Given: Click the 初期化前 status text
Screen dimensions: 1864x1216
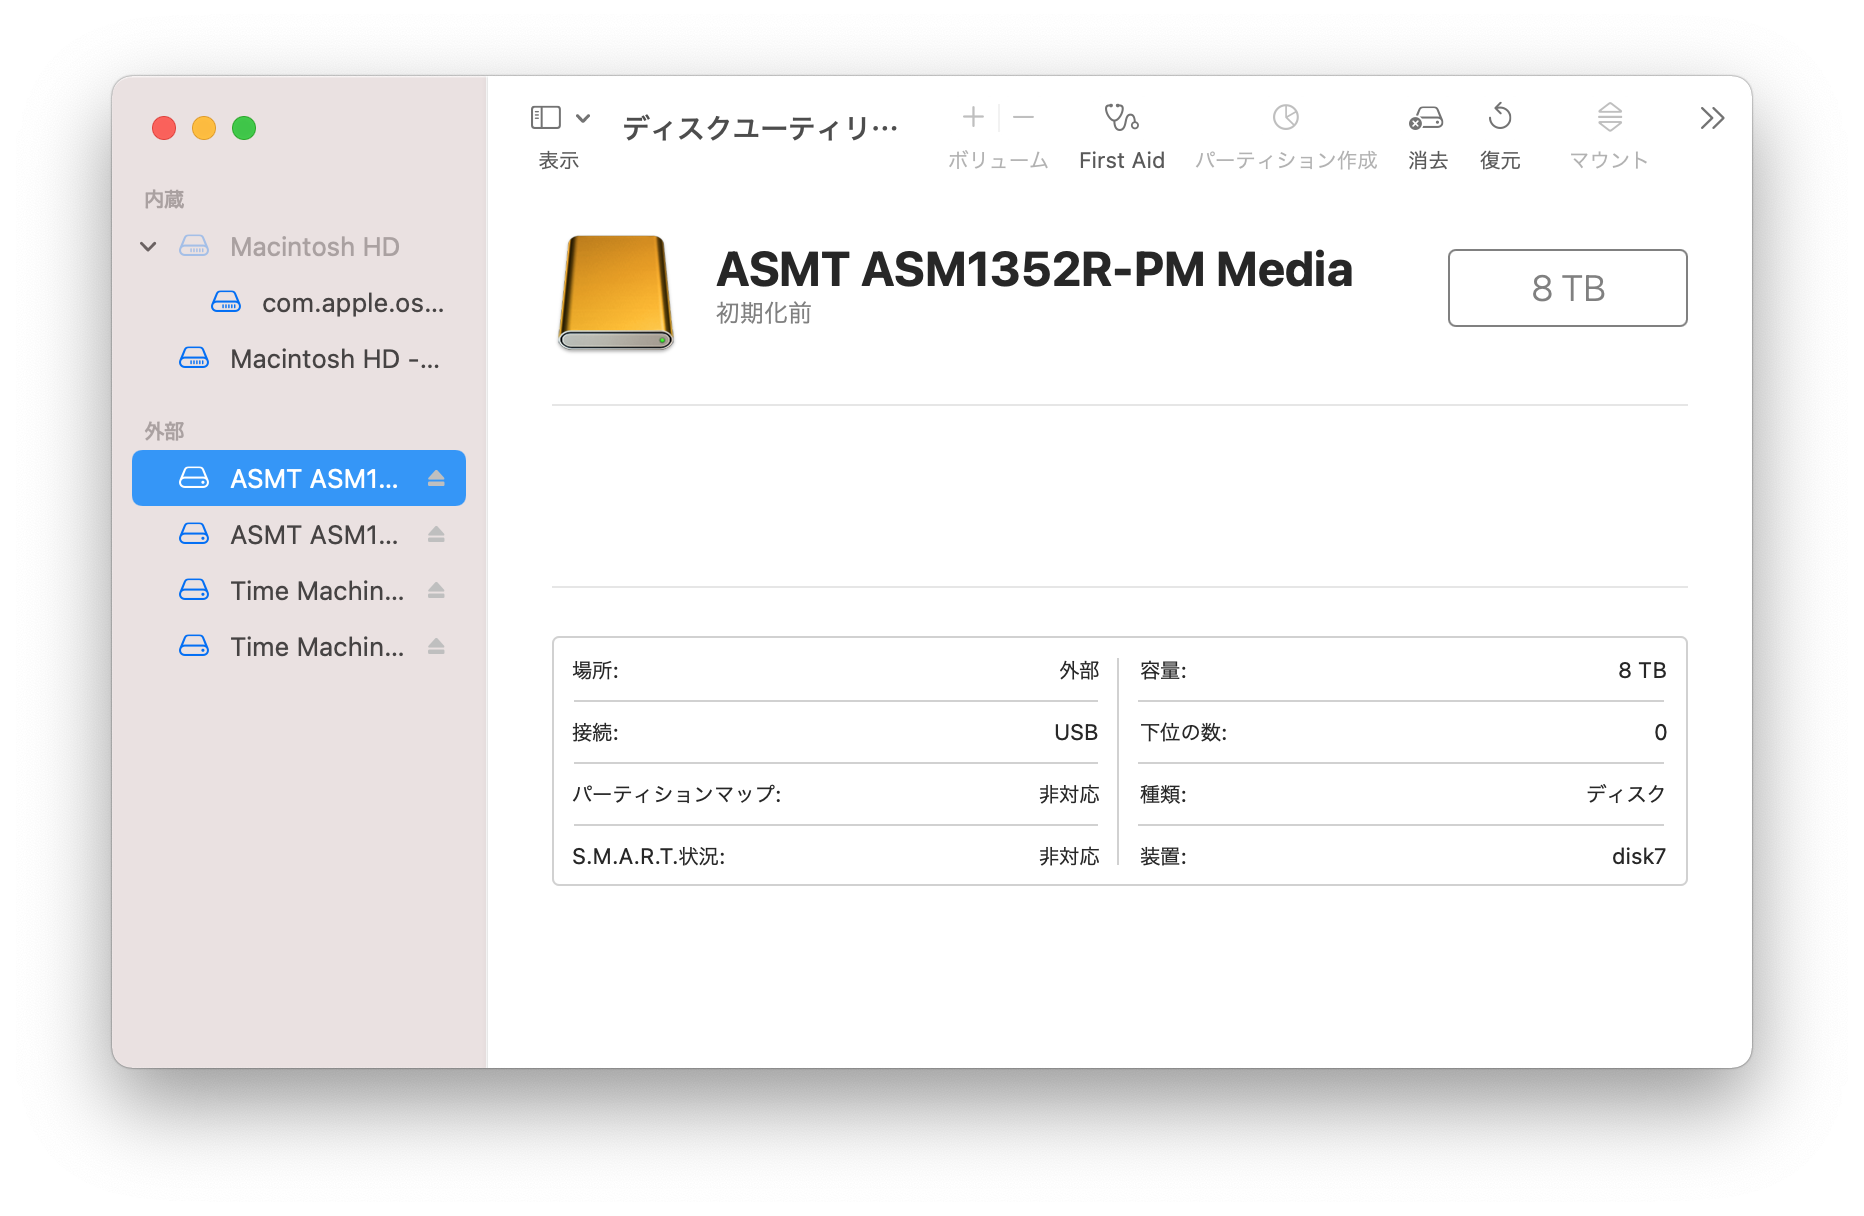Looking at the screenshot, I should tap(763, 313).
